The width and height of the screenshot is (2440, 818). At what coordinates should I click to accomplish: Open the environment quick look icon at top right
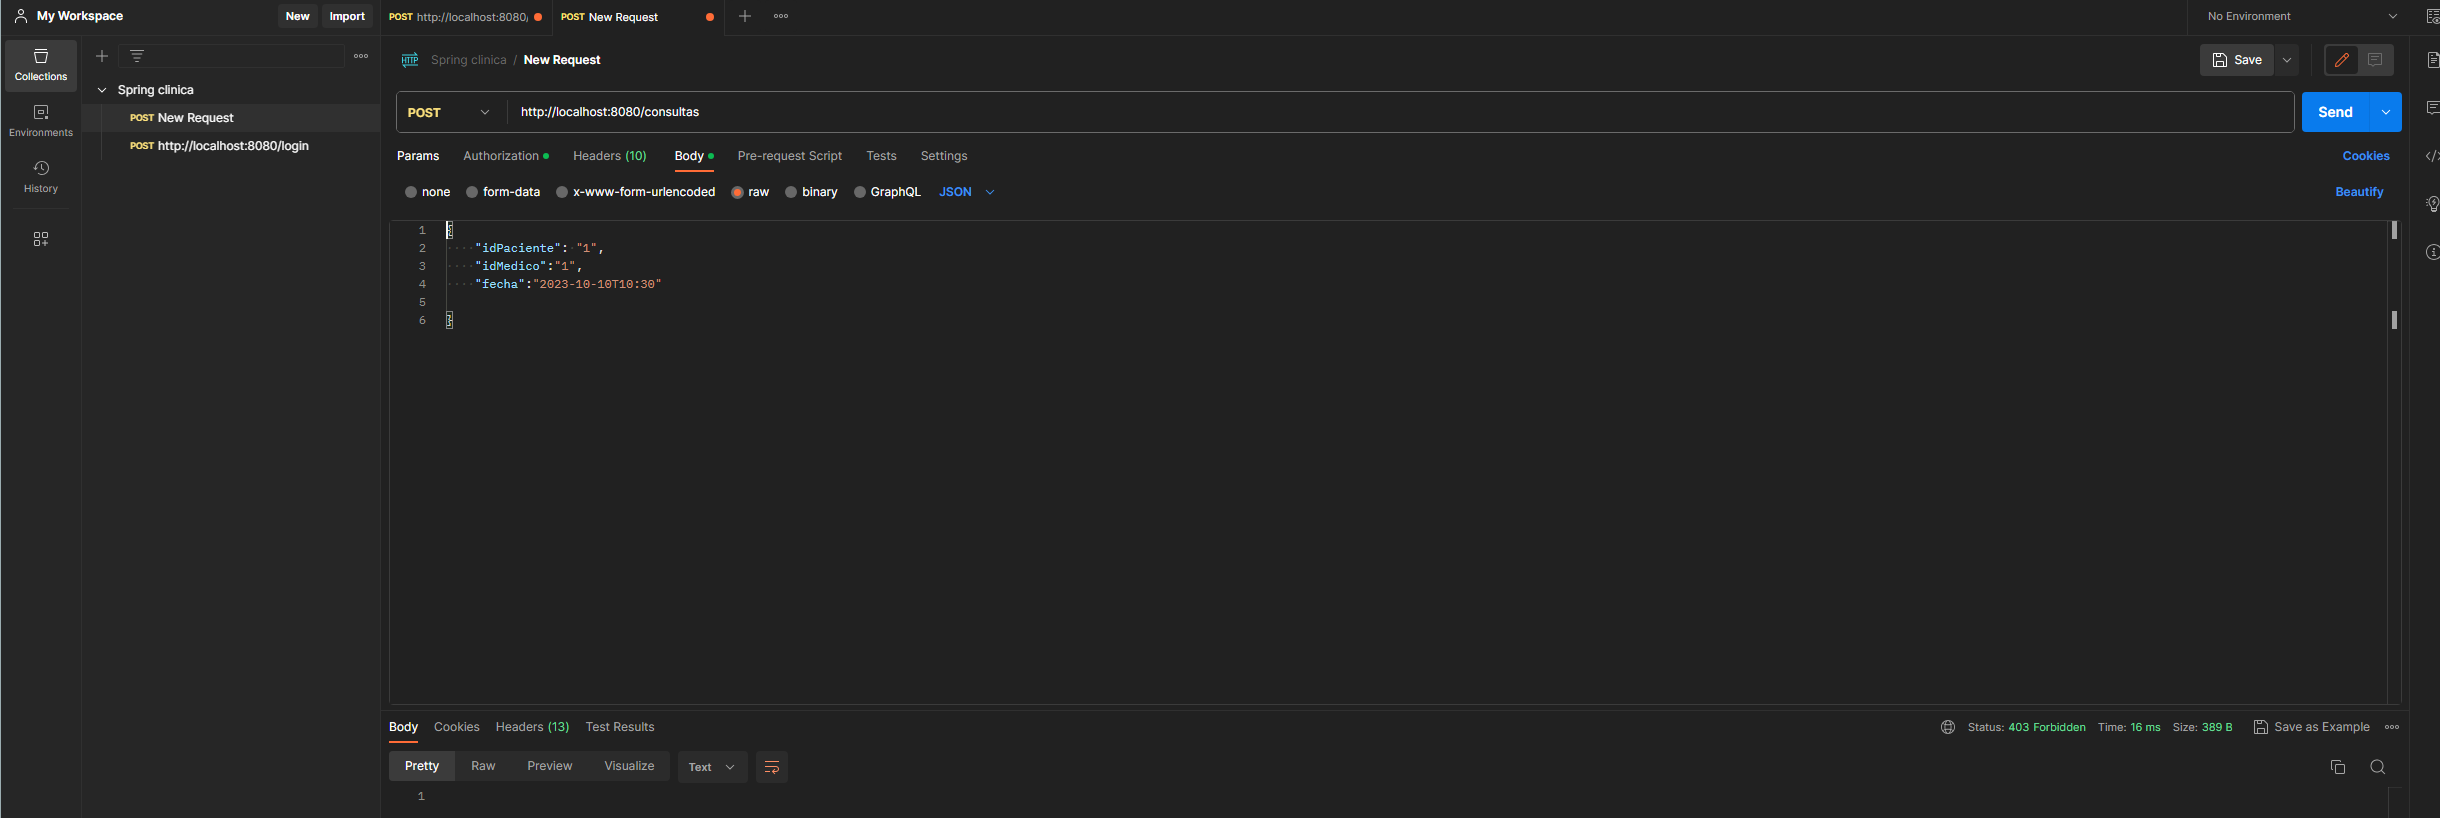[x=2433, y=16]
